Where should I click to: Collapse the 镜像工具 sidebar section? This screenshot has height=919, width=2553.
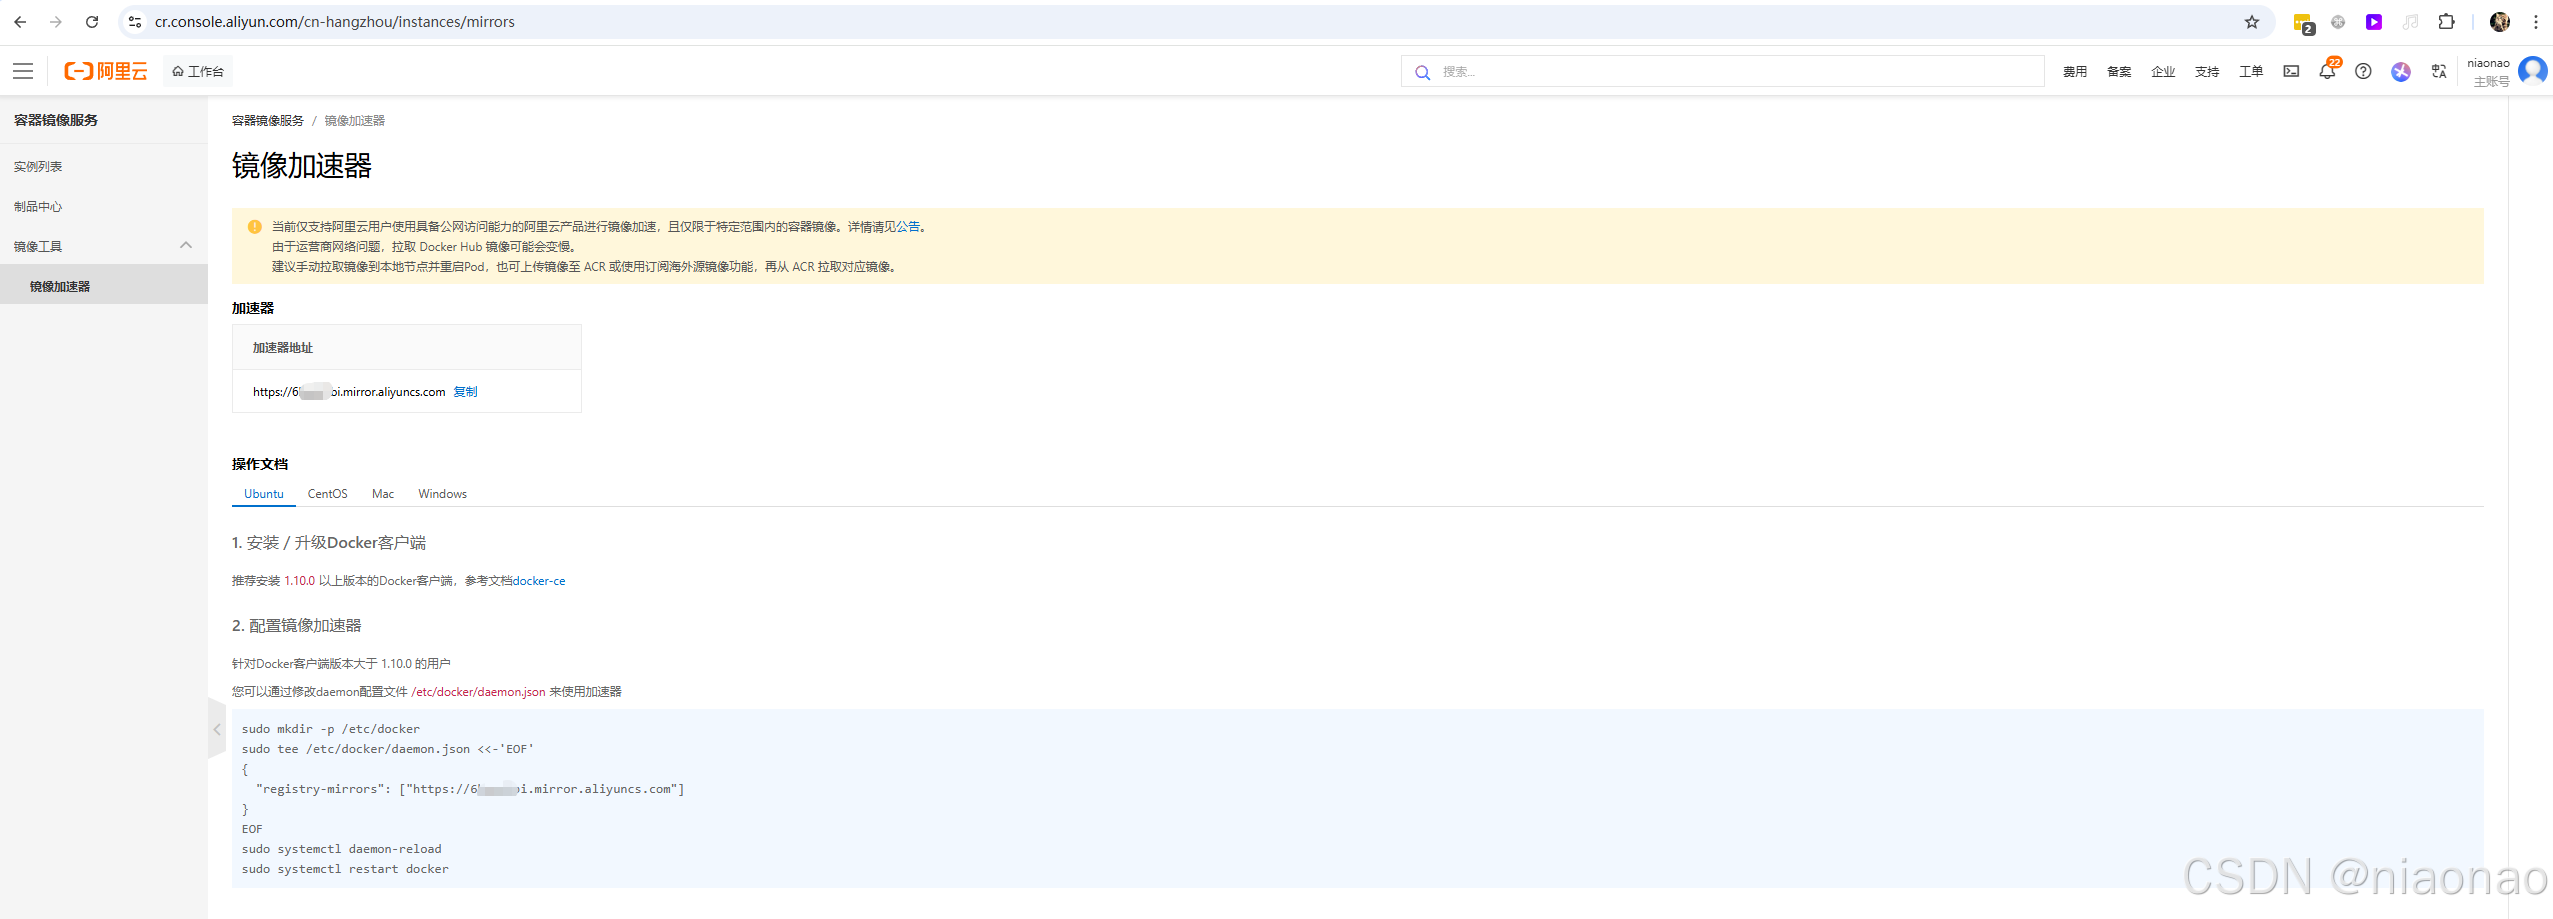coord(186,246)
